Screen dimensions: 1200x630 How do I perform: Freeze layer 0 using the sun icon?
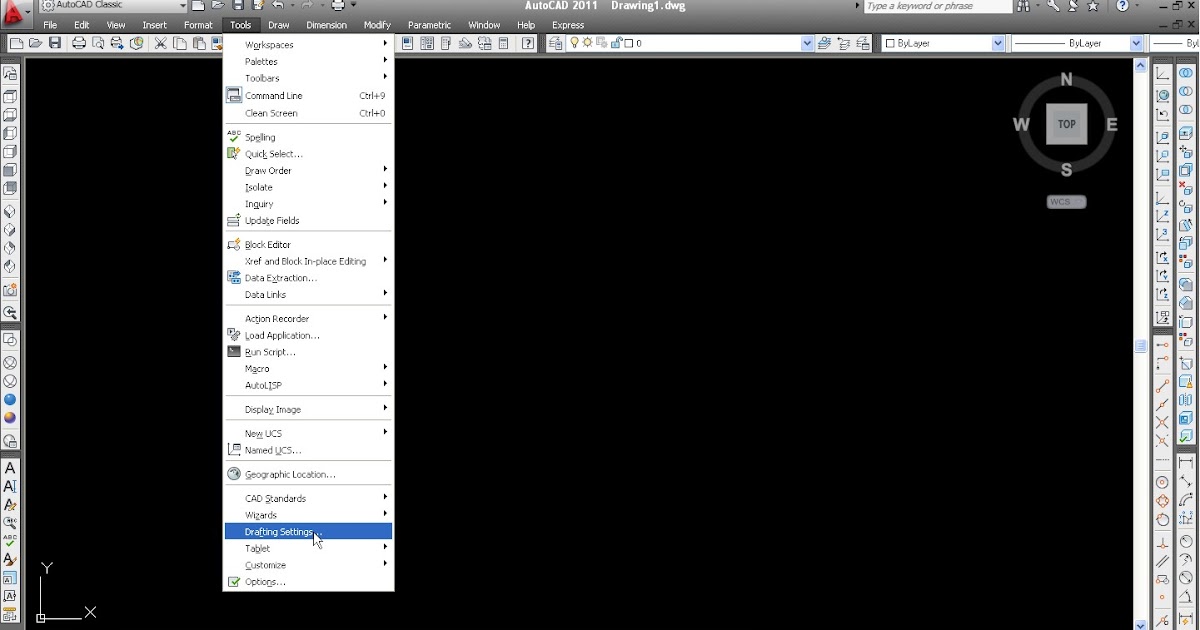587,43
